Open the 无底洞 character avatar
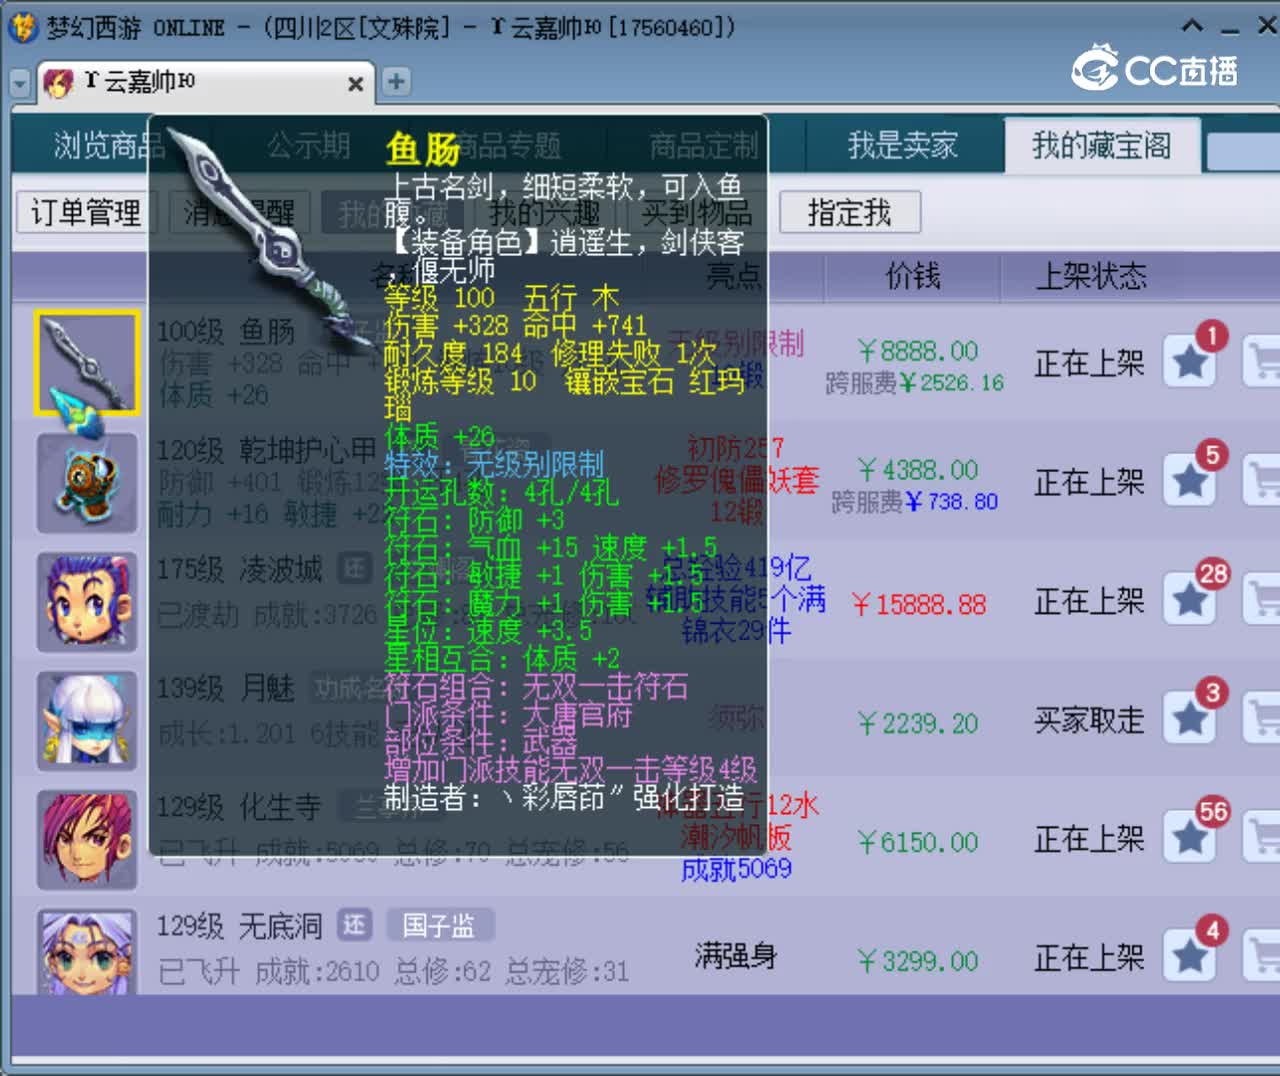 (87, 951)
